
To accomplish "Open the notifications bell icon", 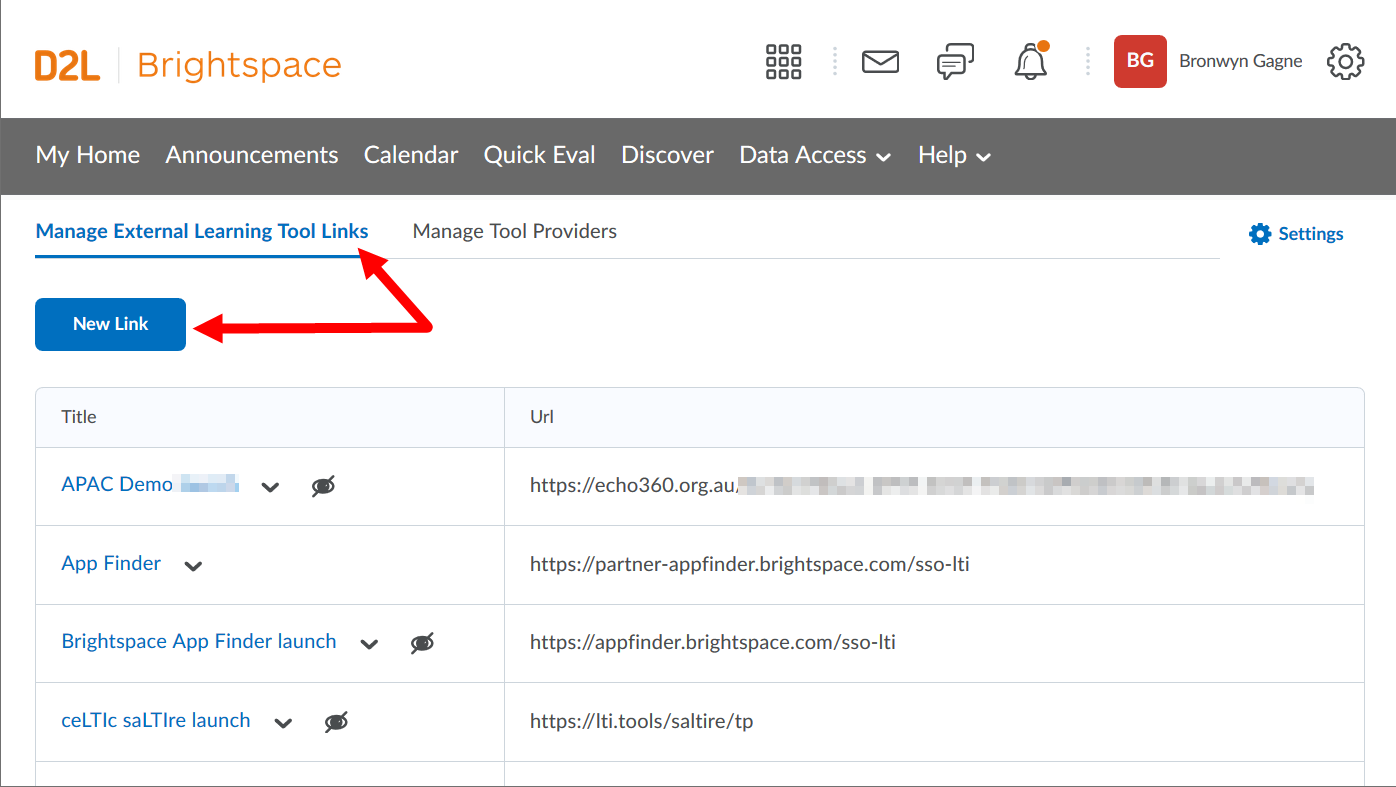I will pos(1031,62).
